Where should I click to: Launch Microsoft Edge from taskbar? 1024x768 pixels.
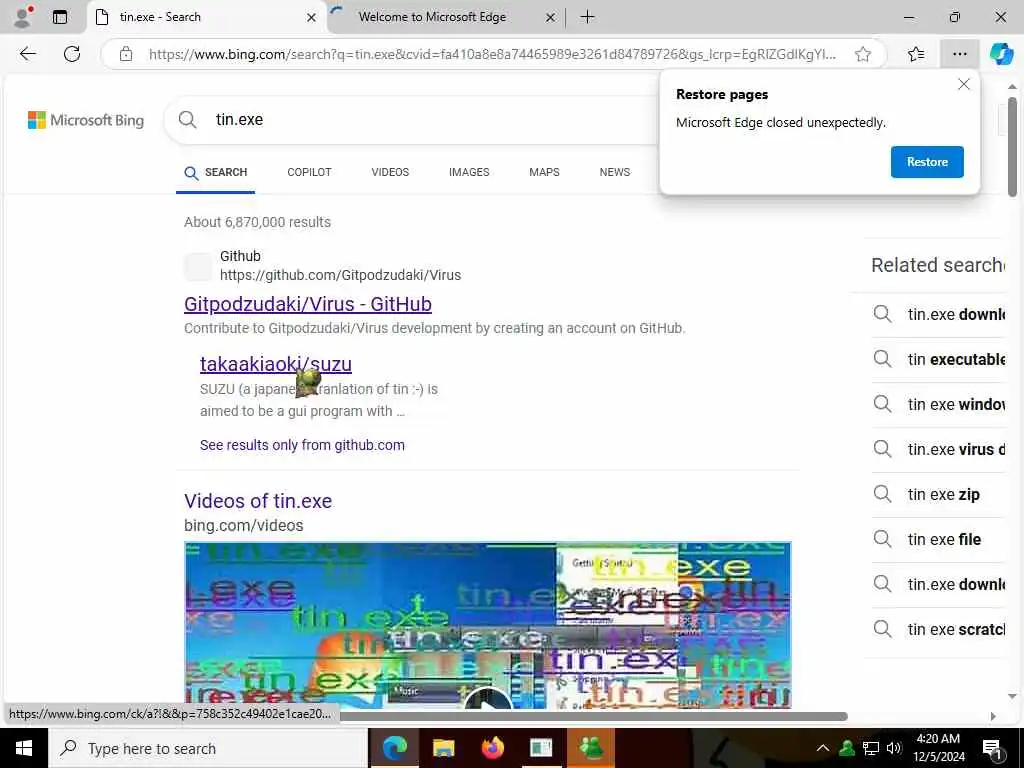394,748
